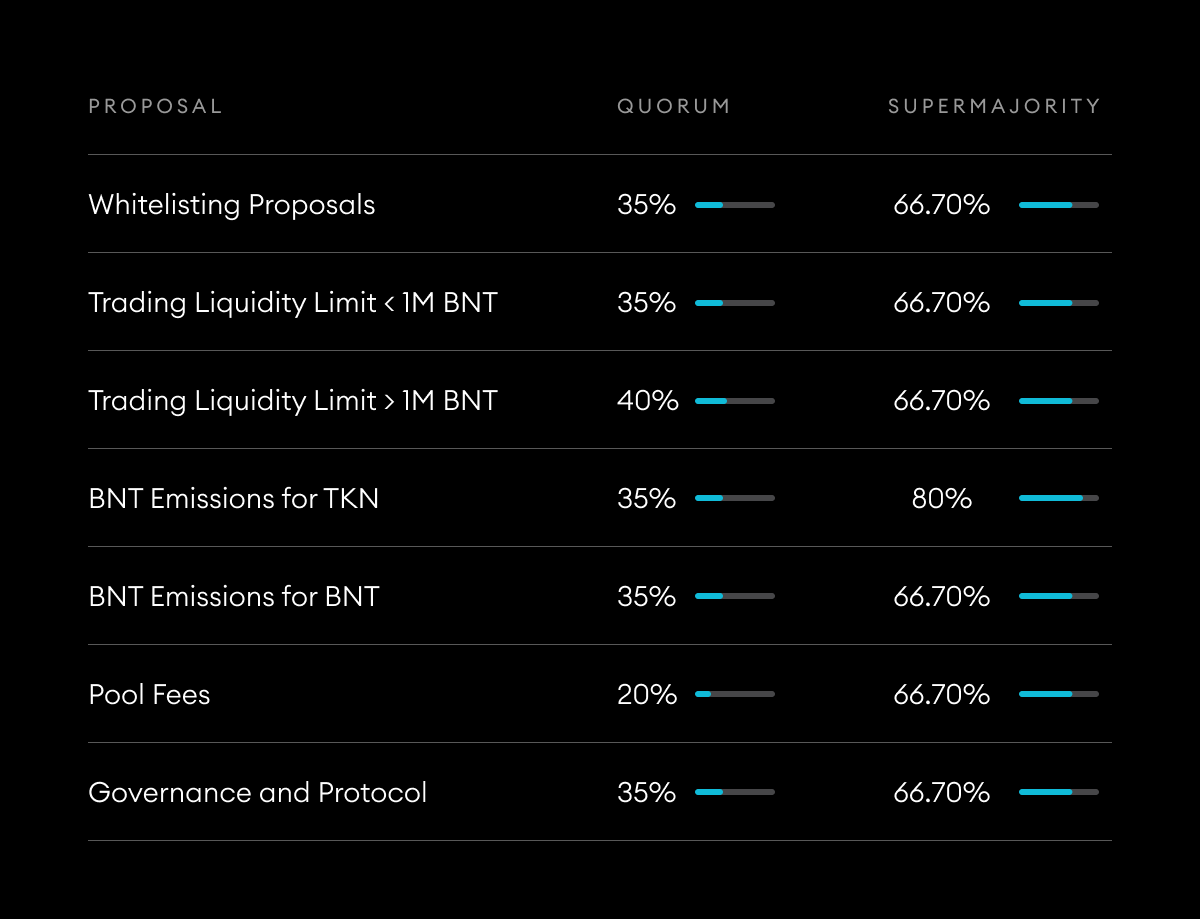Click BNT Emissions for BNT quorum bar
The width and height of the screenshot is (1200, 919).
(735, 596)
